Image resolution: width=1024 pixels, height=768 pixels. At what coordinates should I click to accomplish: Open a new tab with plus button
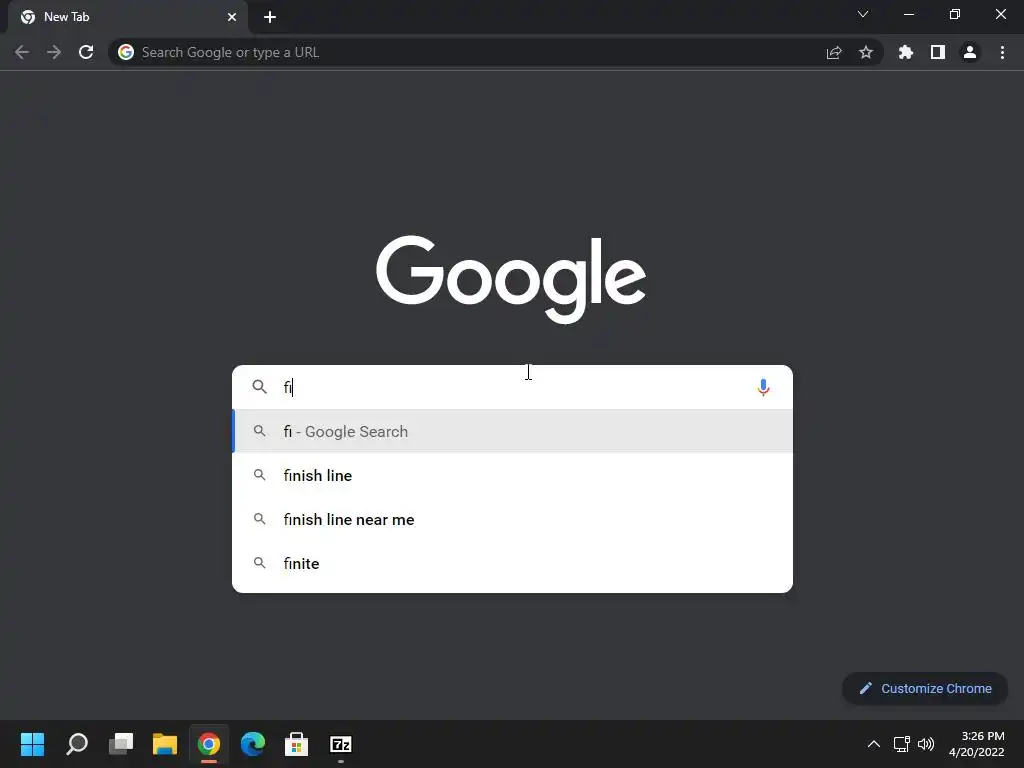[x=270, y=17]
